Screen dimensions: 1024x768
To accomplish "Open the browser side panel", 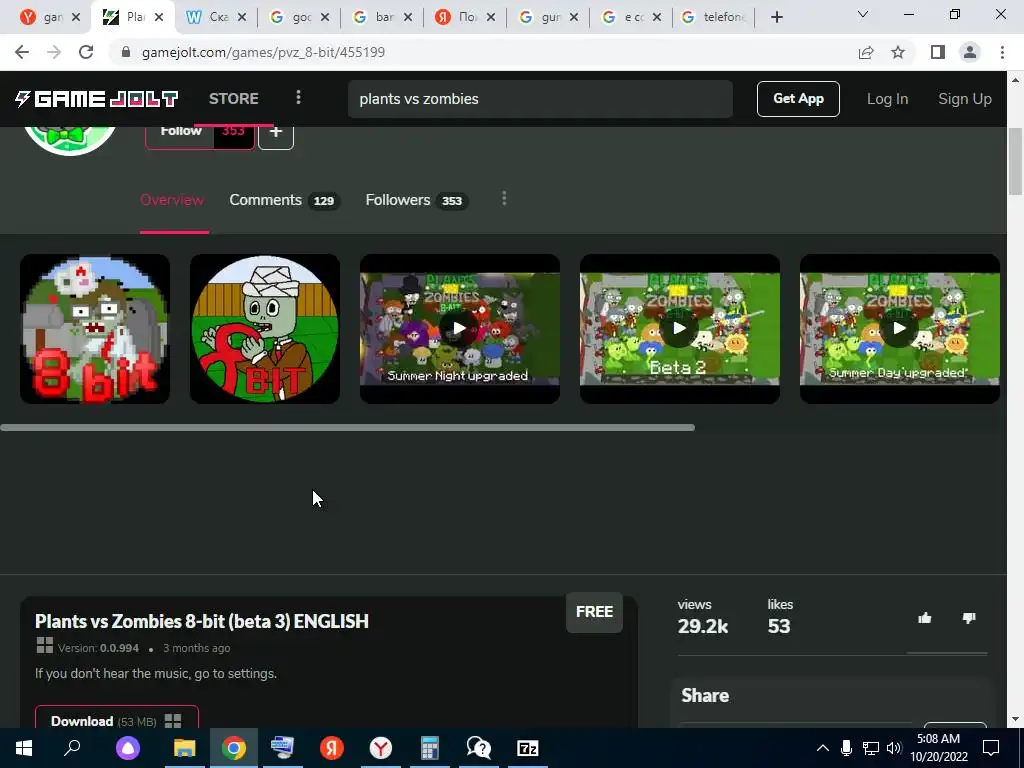I will [x=938, y=52].
